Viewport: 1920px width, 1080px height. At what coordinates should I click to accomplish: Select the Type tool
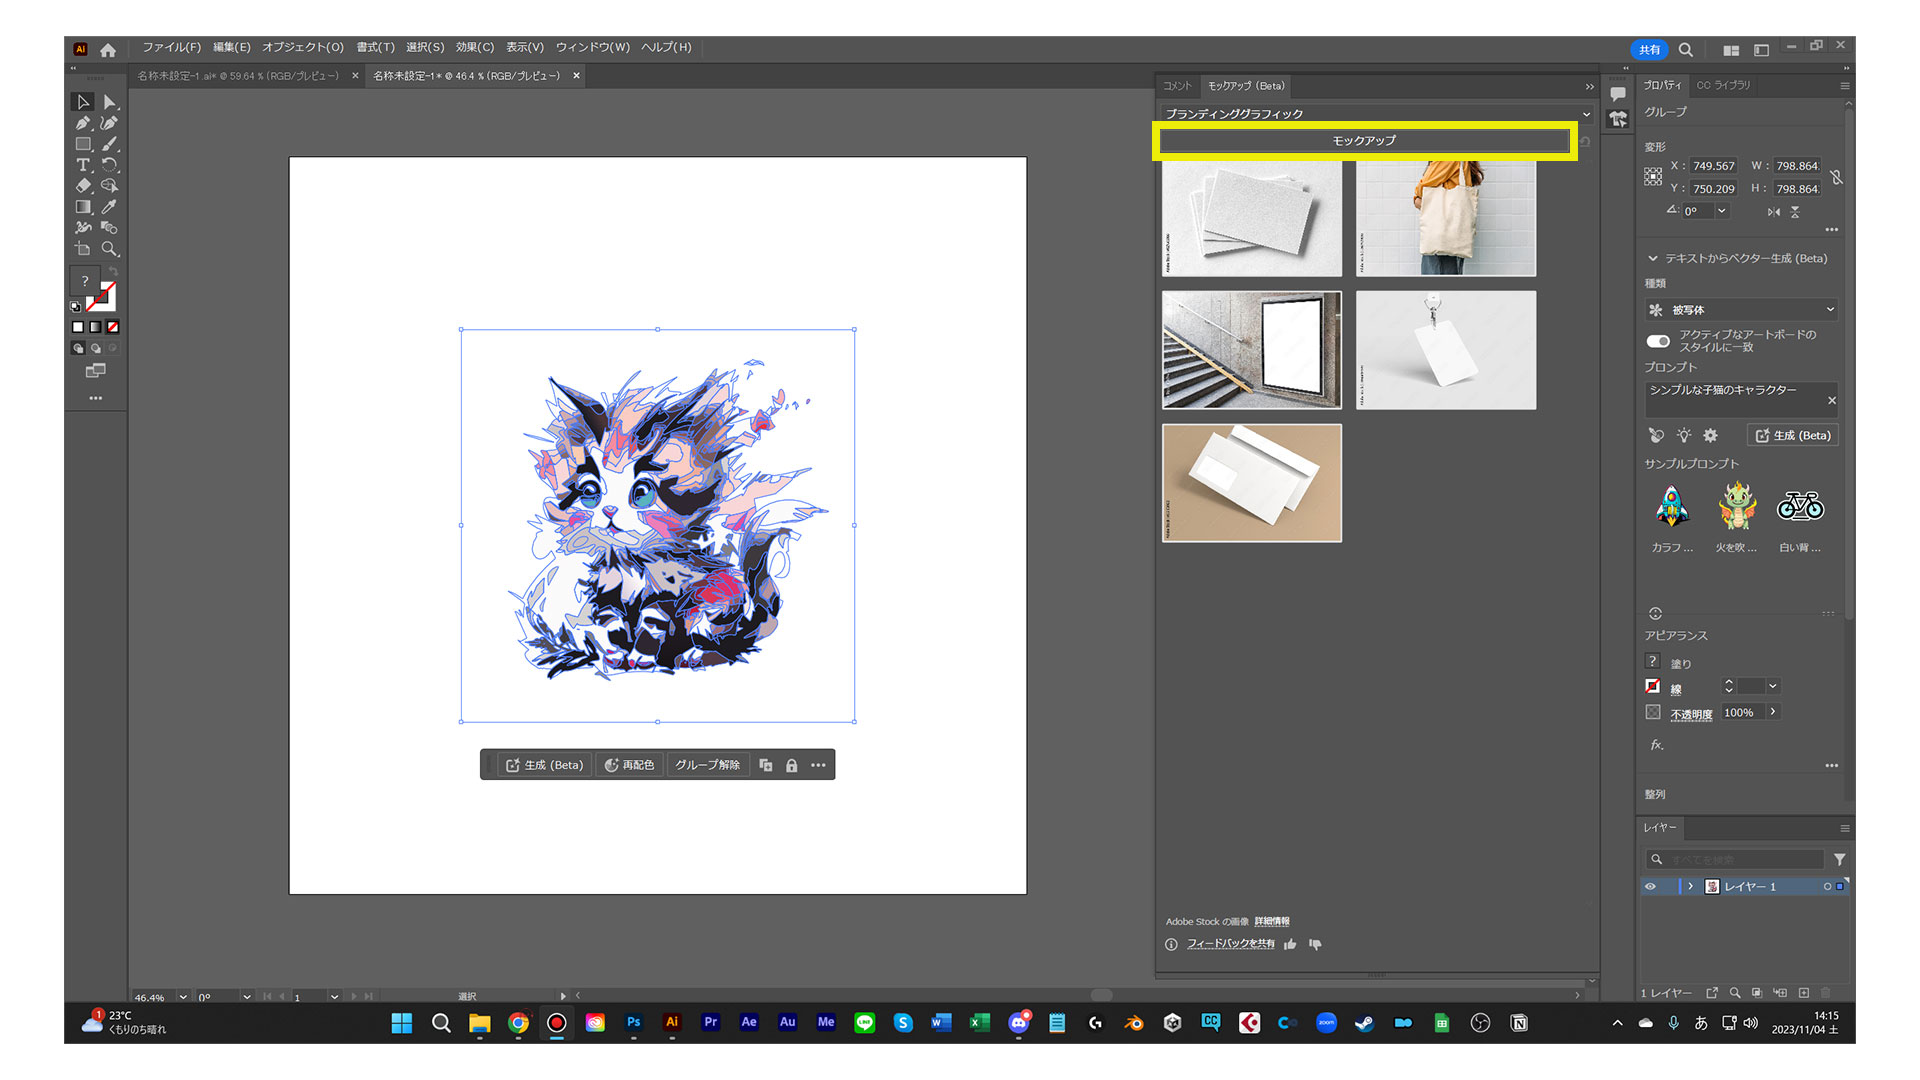coord(83,165)
